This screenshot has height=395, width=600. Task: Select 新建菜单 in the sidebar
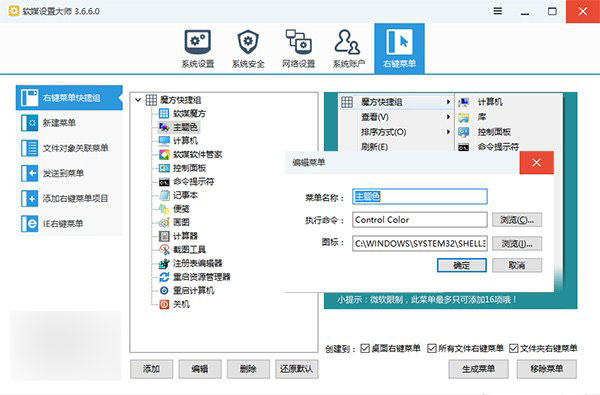click(69, 123)
